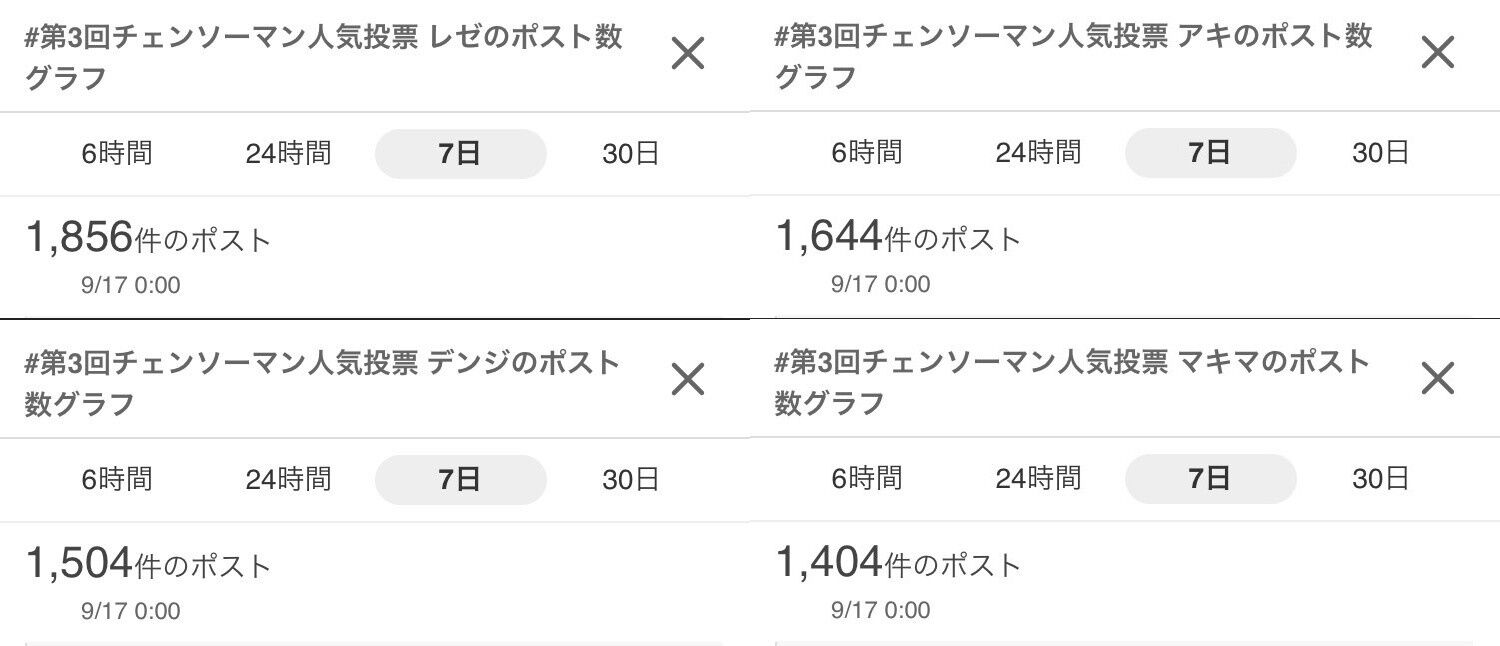Viewport: 1500px width, 646px height.
Task: Select the 7日 tab in レゼ graph
Action: (x=460, y=154)
